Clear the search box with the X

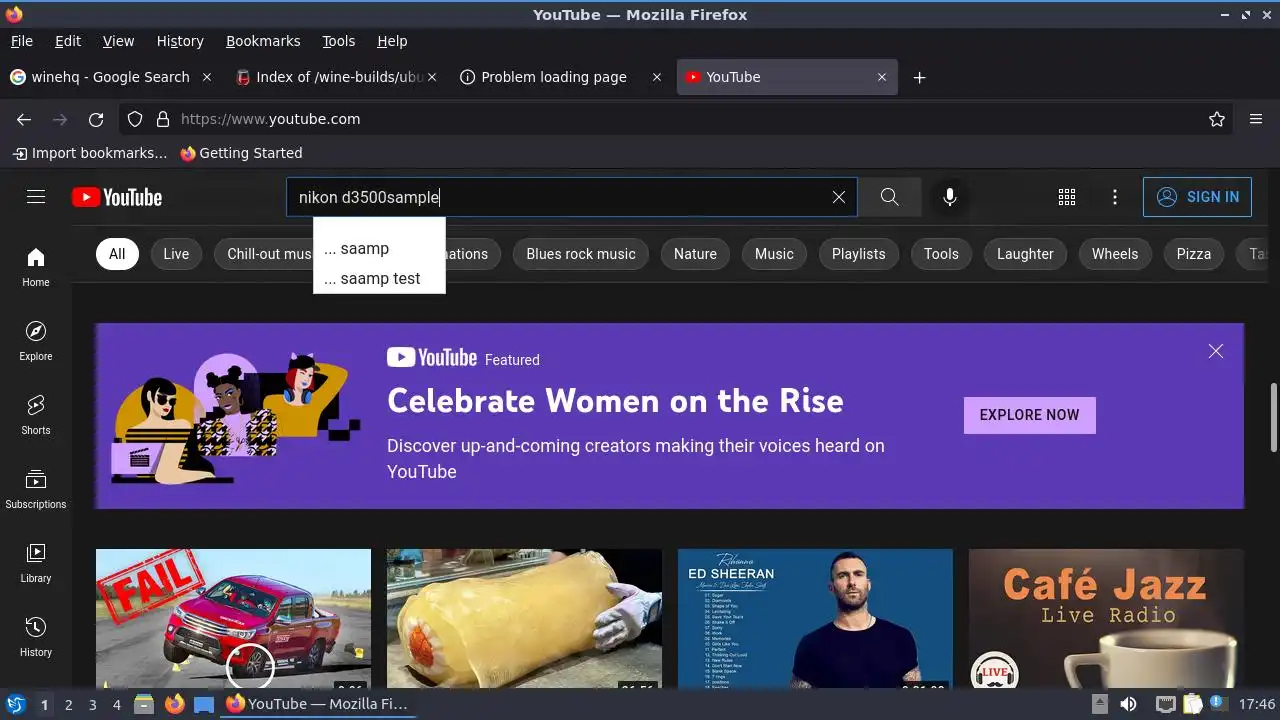point(839,197)
